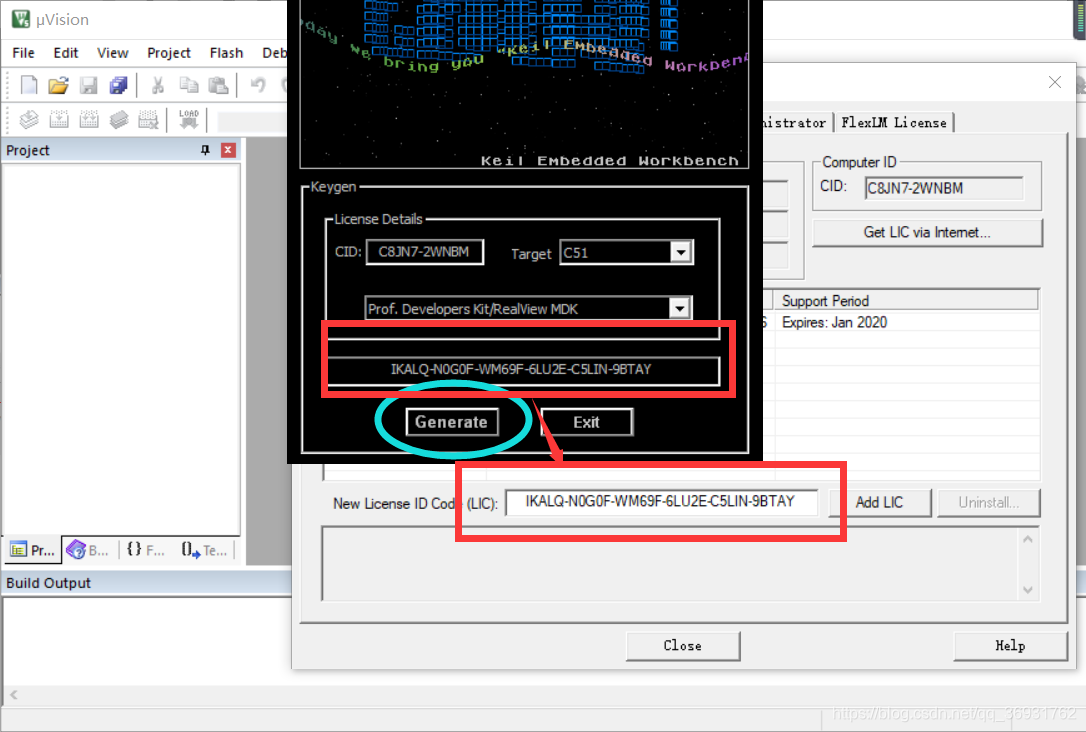Click the Paste clipboard icon
This screenshot has height=732, width=1086.
(x=219, y=85)
